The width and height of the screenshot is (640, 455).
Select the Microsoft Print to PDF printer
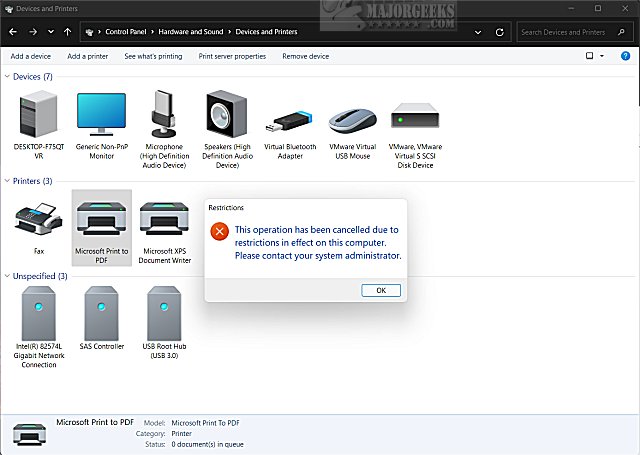tap(102, 228)
